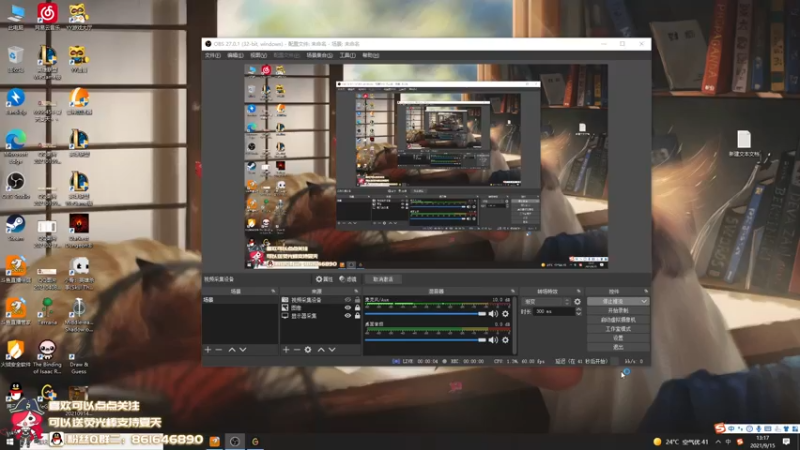Image resolution: width=800 pixels, height=450 pixels.
Task: Open The Binding of Isaac shortcut
Action: click(47, 357)
